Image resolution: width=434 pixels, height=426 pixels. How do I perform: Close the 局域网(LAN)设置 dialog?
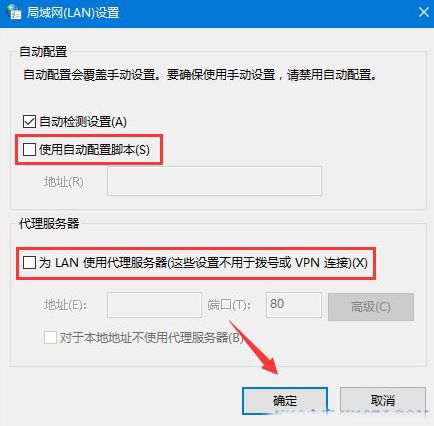[x=424, y=12]
